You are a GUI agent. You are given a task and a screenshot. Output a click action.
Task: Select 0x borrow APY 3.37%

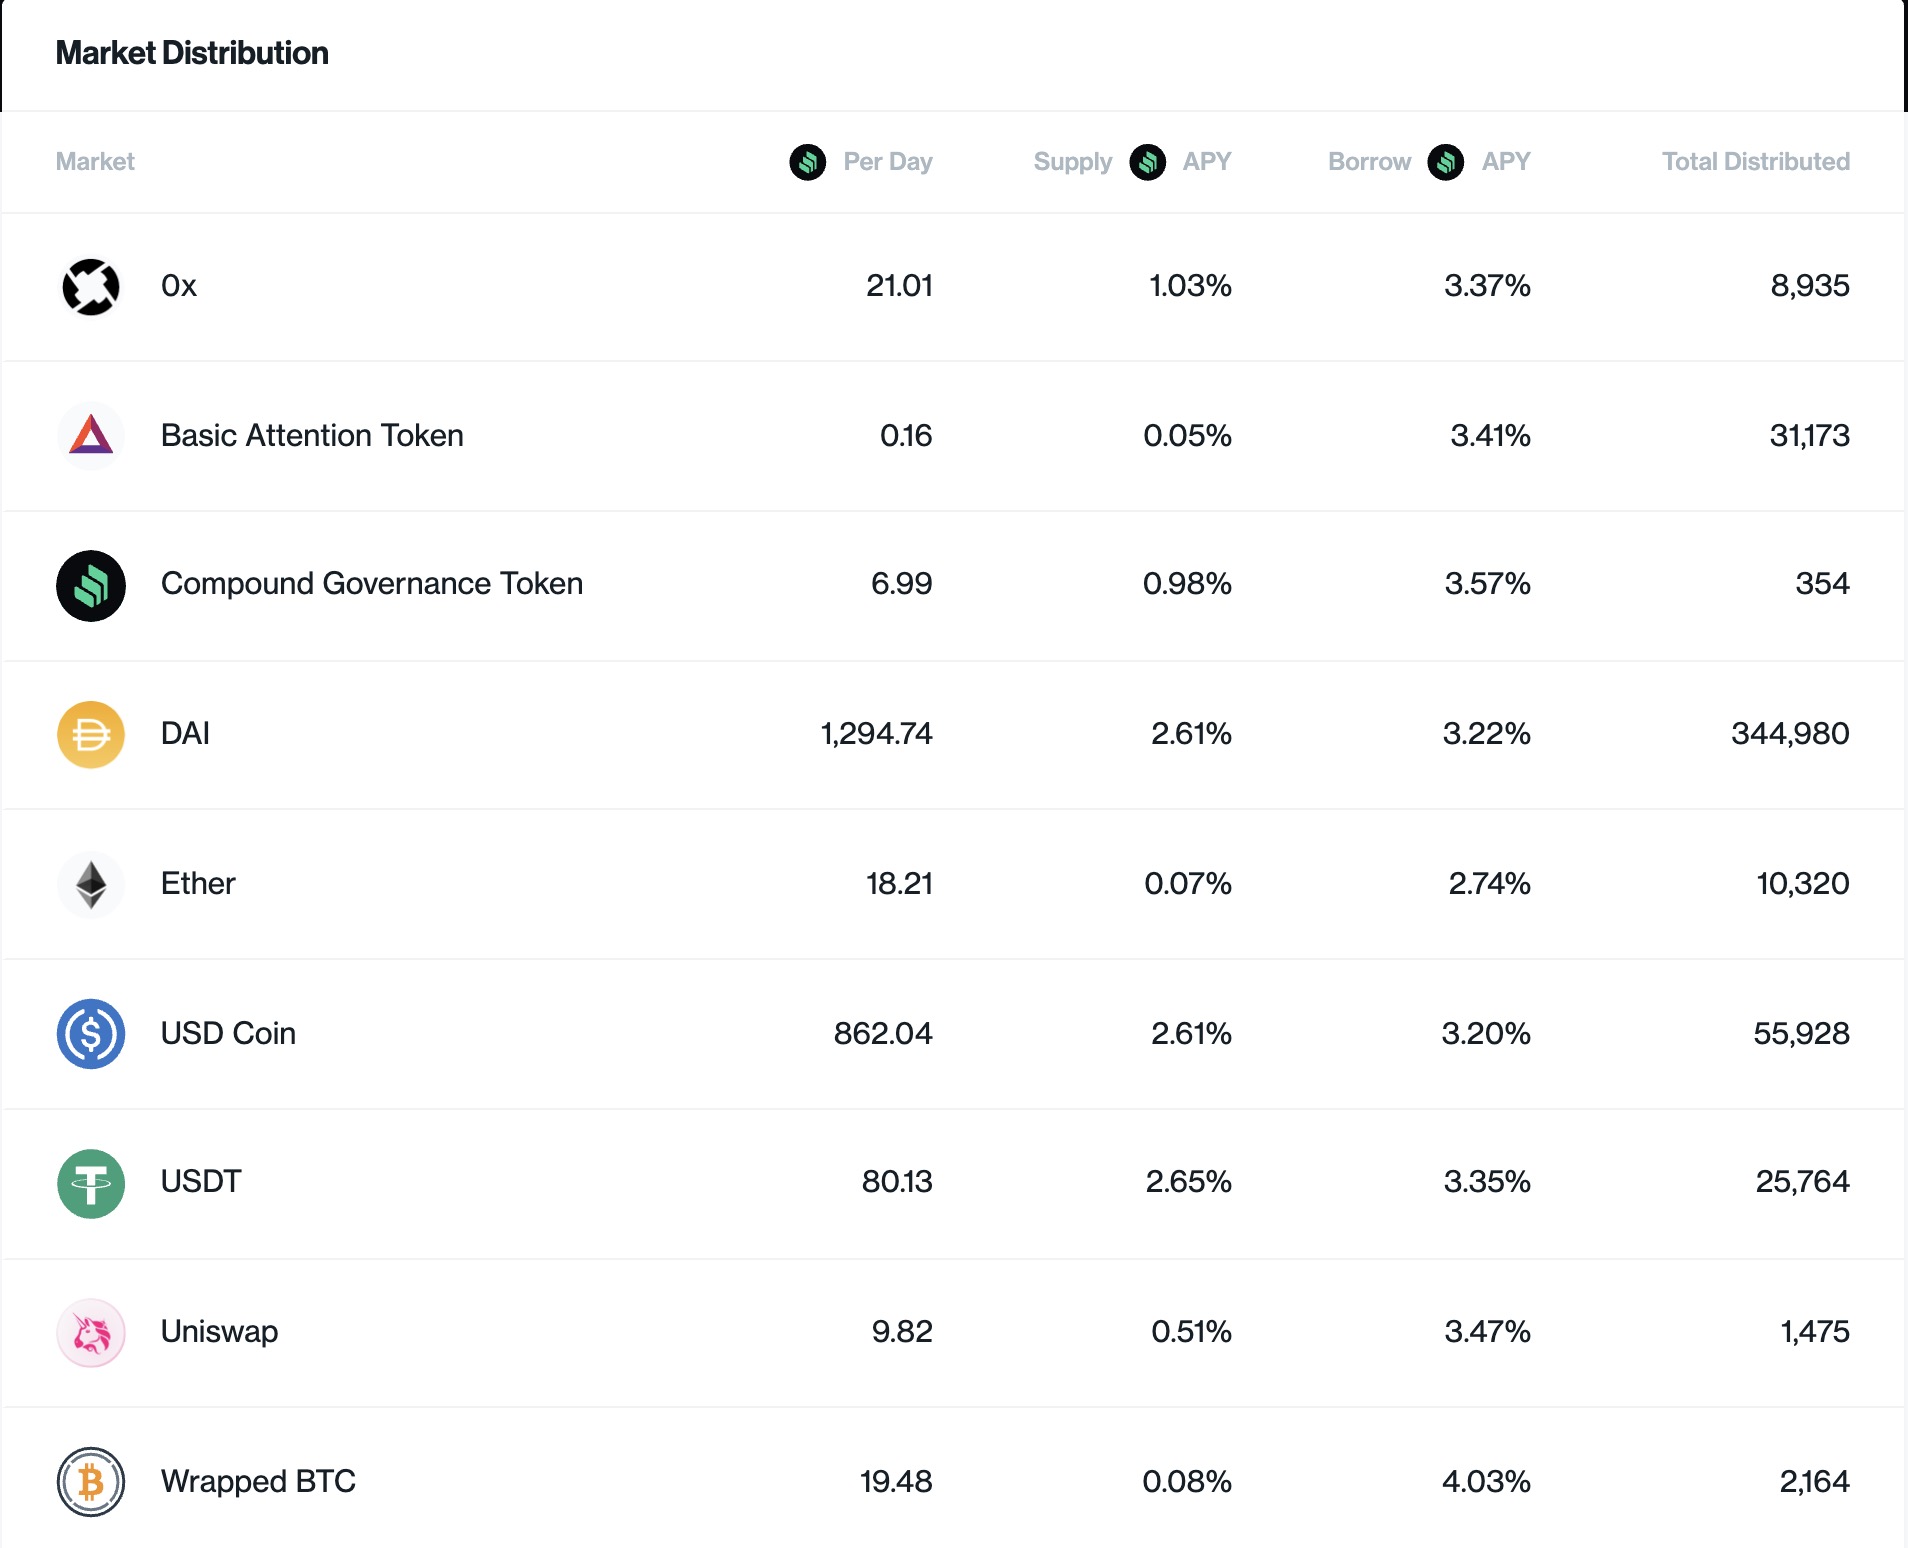point(1487,286)
